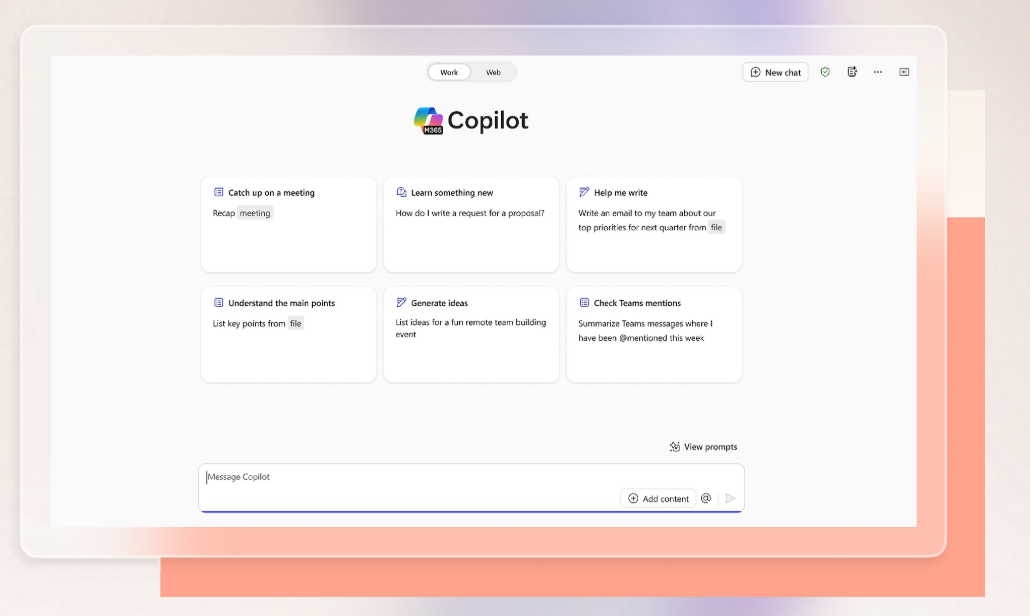Click the @ mention icon
The width and height of the screenshot is (1030, 616).
click(706, 498)
